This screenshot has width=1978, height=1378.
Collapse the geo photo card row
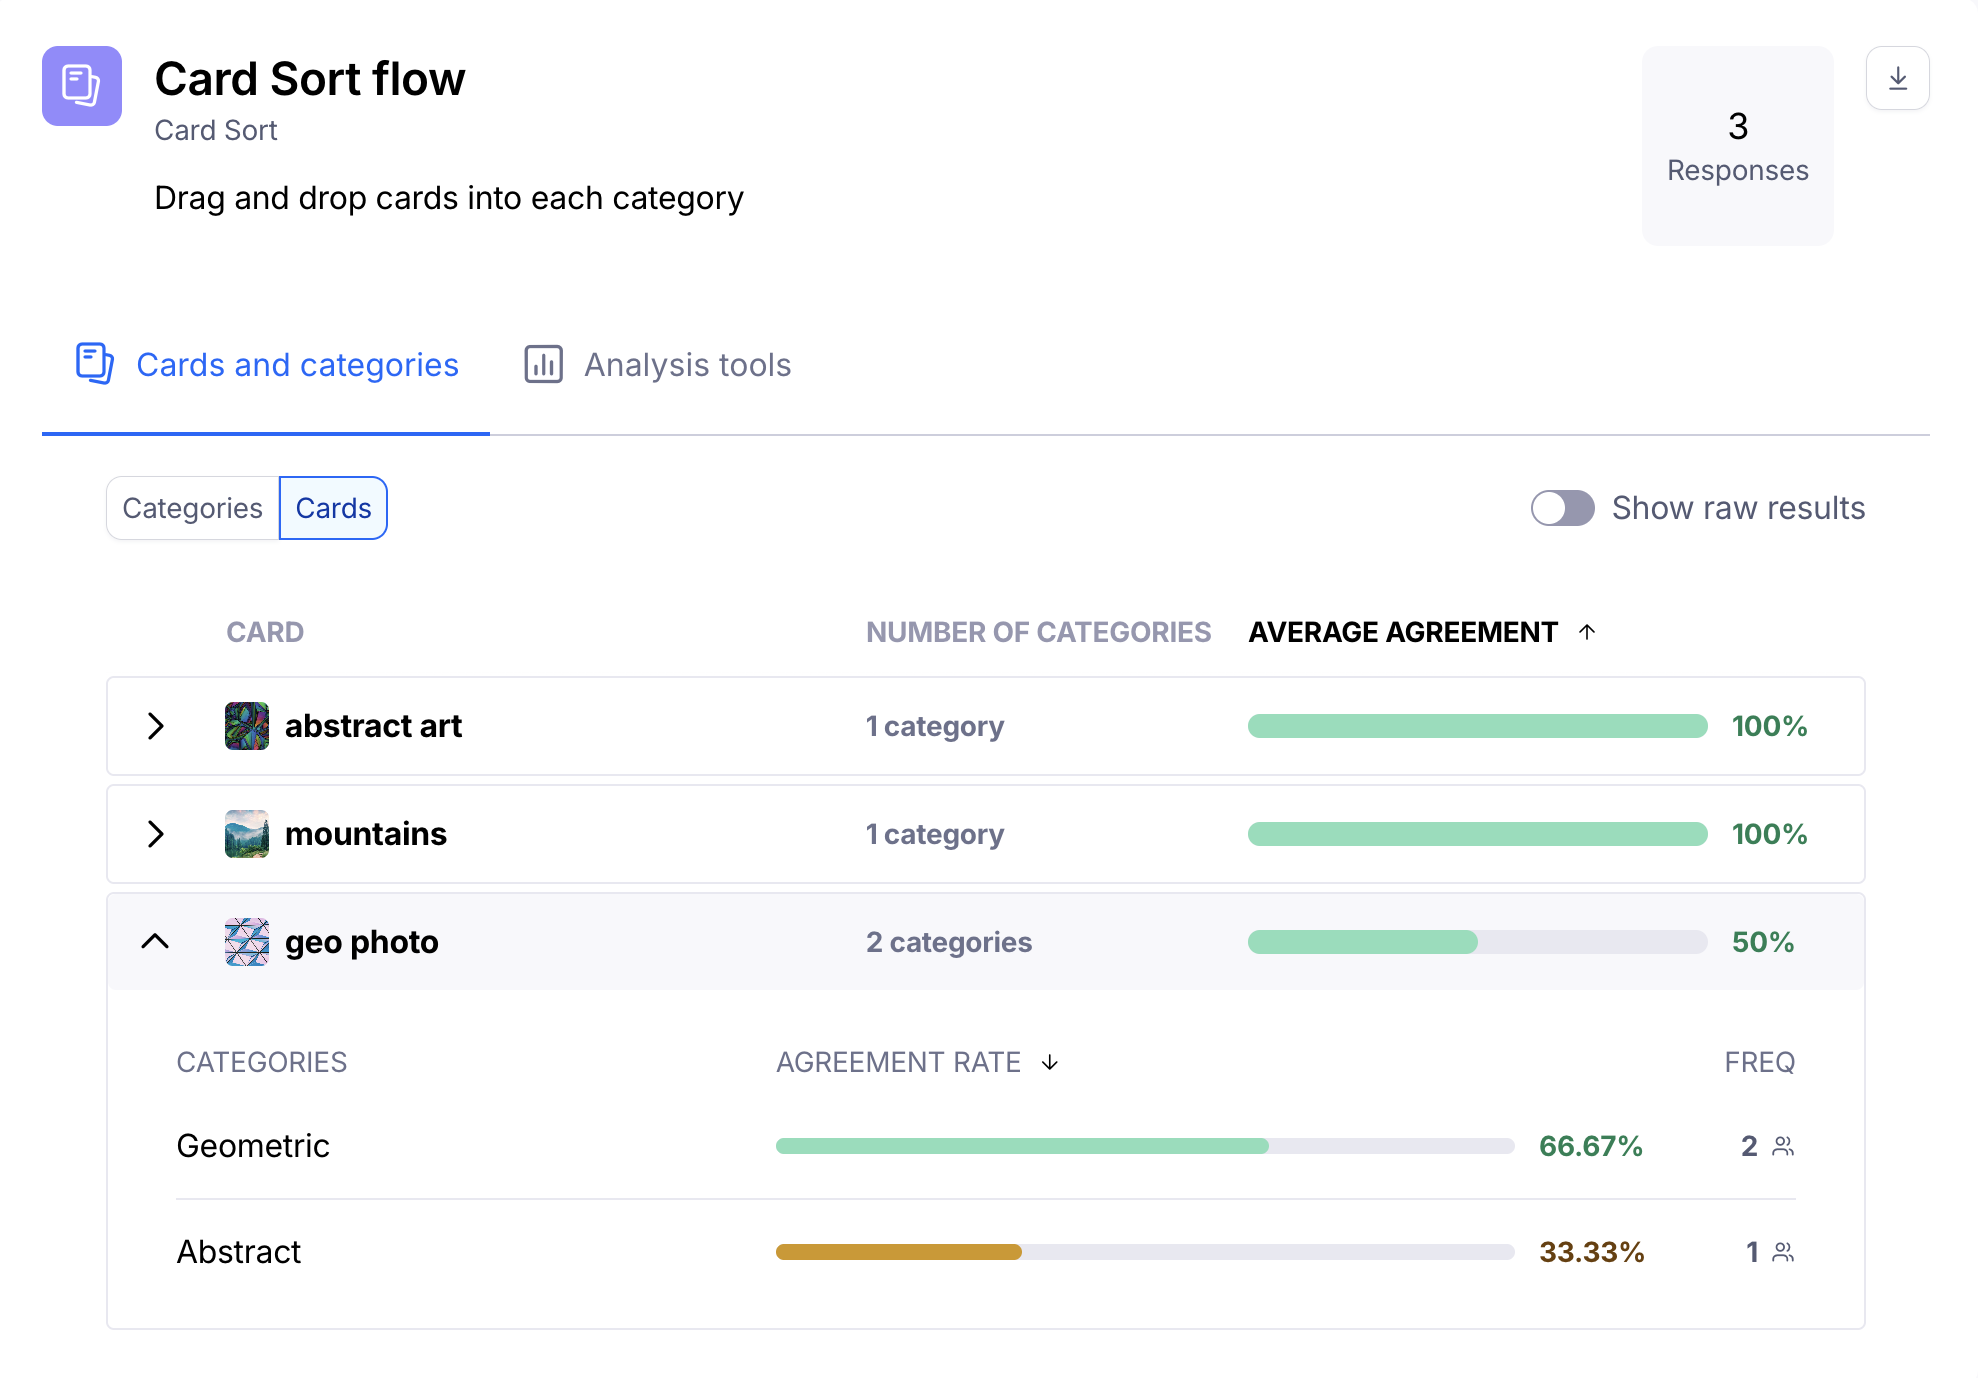tap(156, 942)
